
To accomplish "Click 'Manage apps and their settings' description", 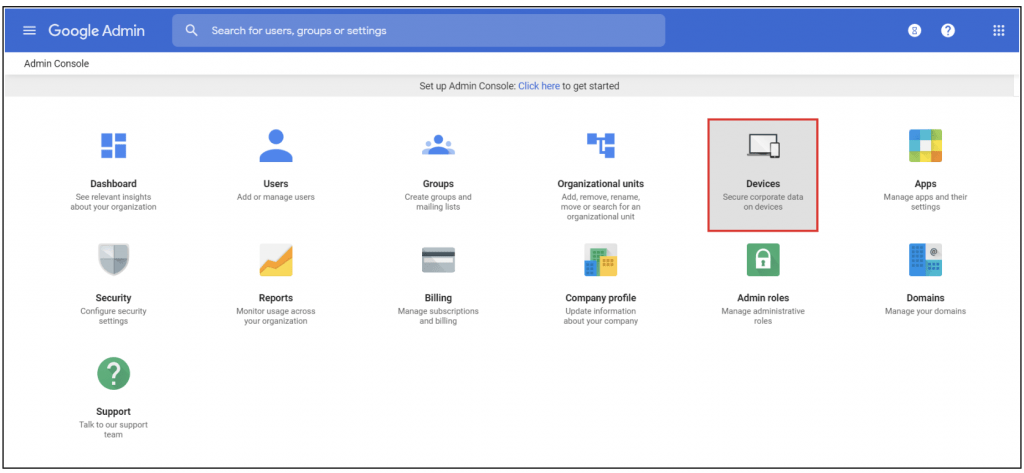I will tap(925, 202).
